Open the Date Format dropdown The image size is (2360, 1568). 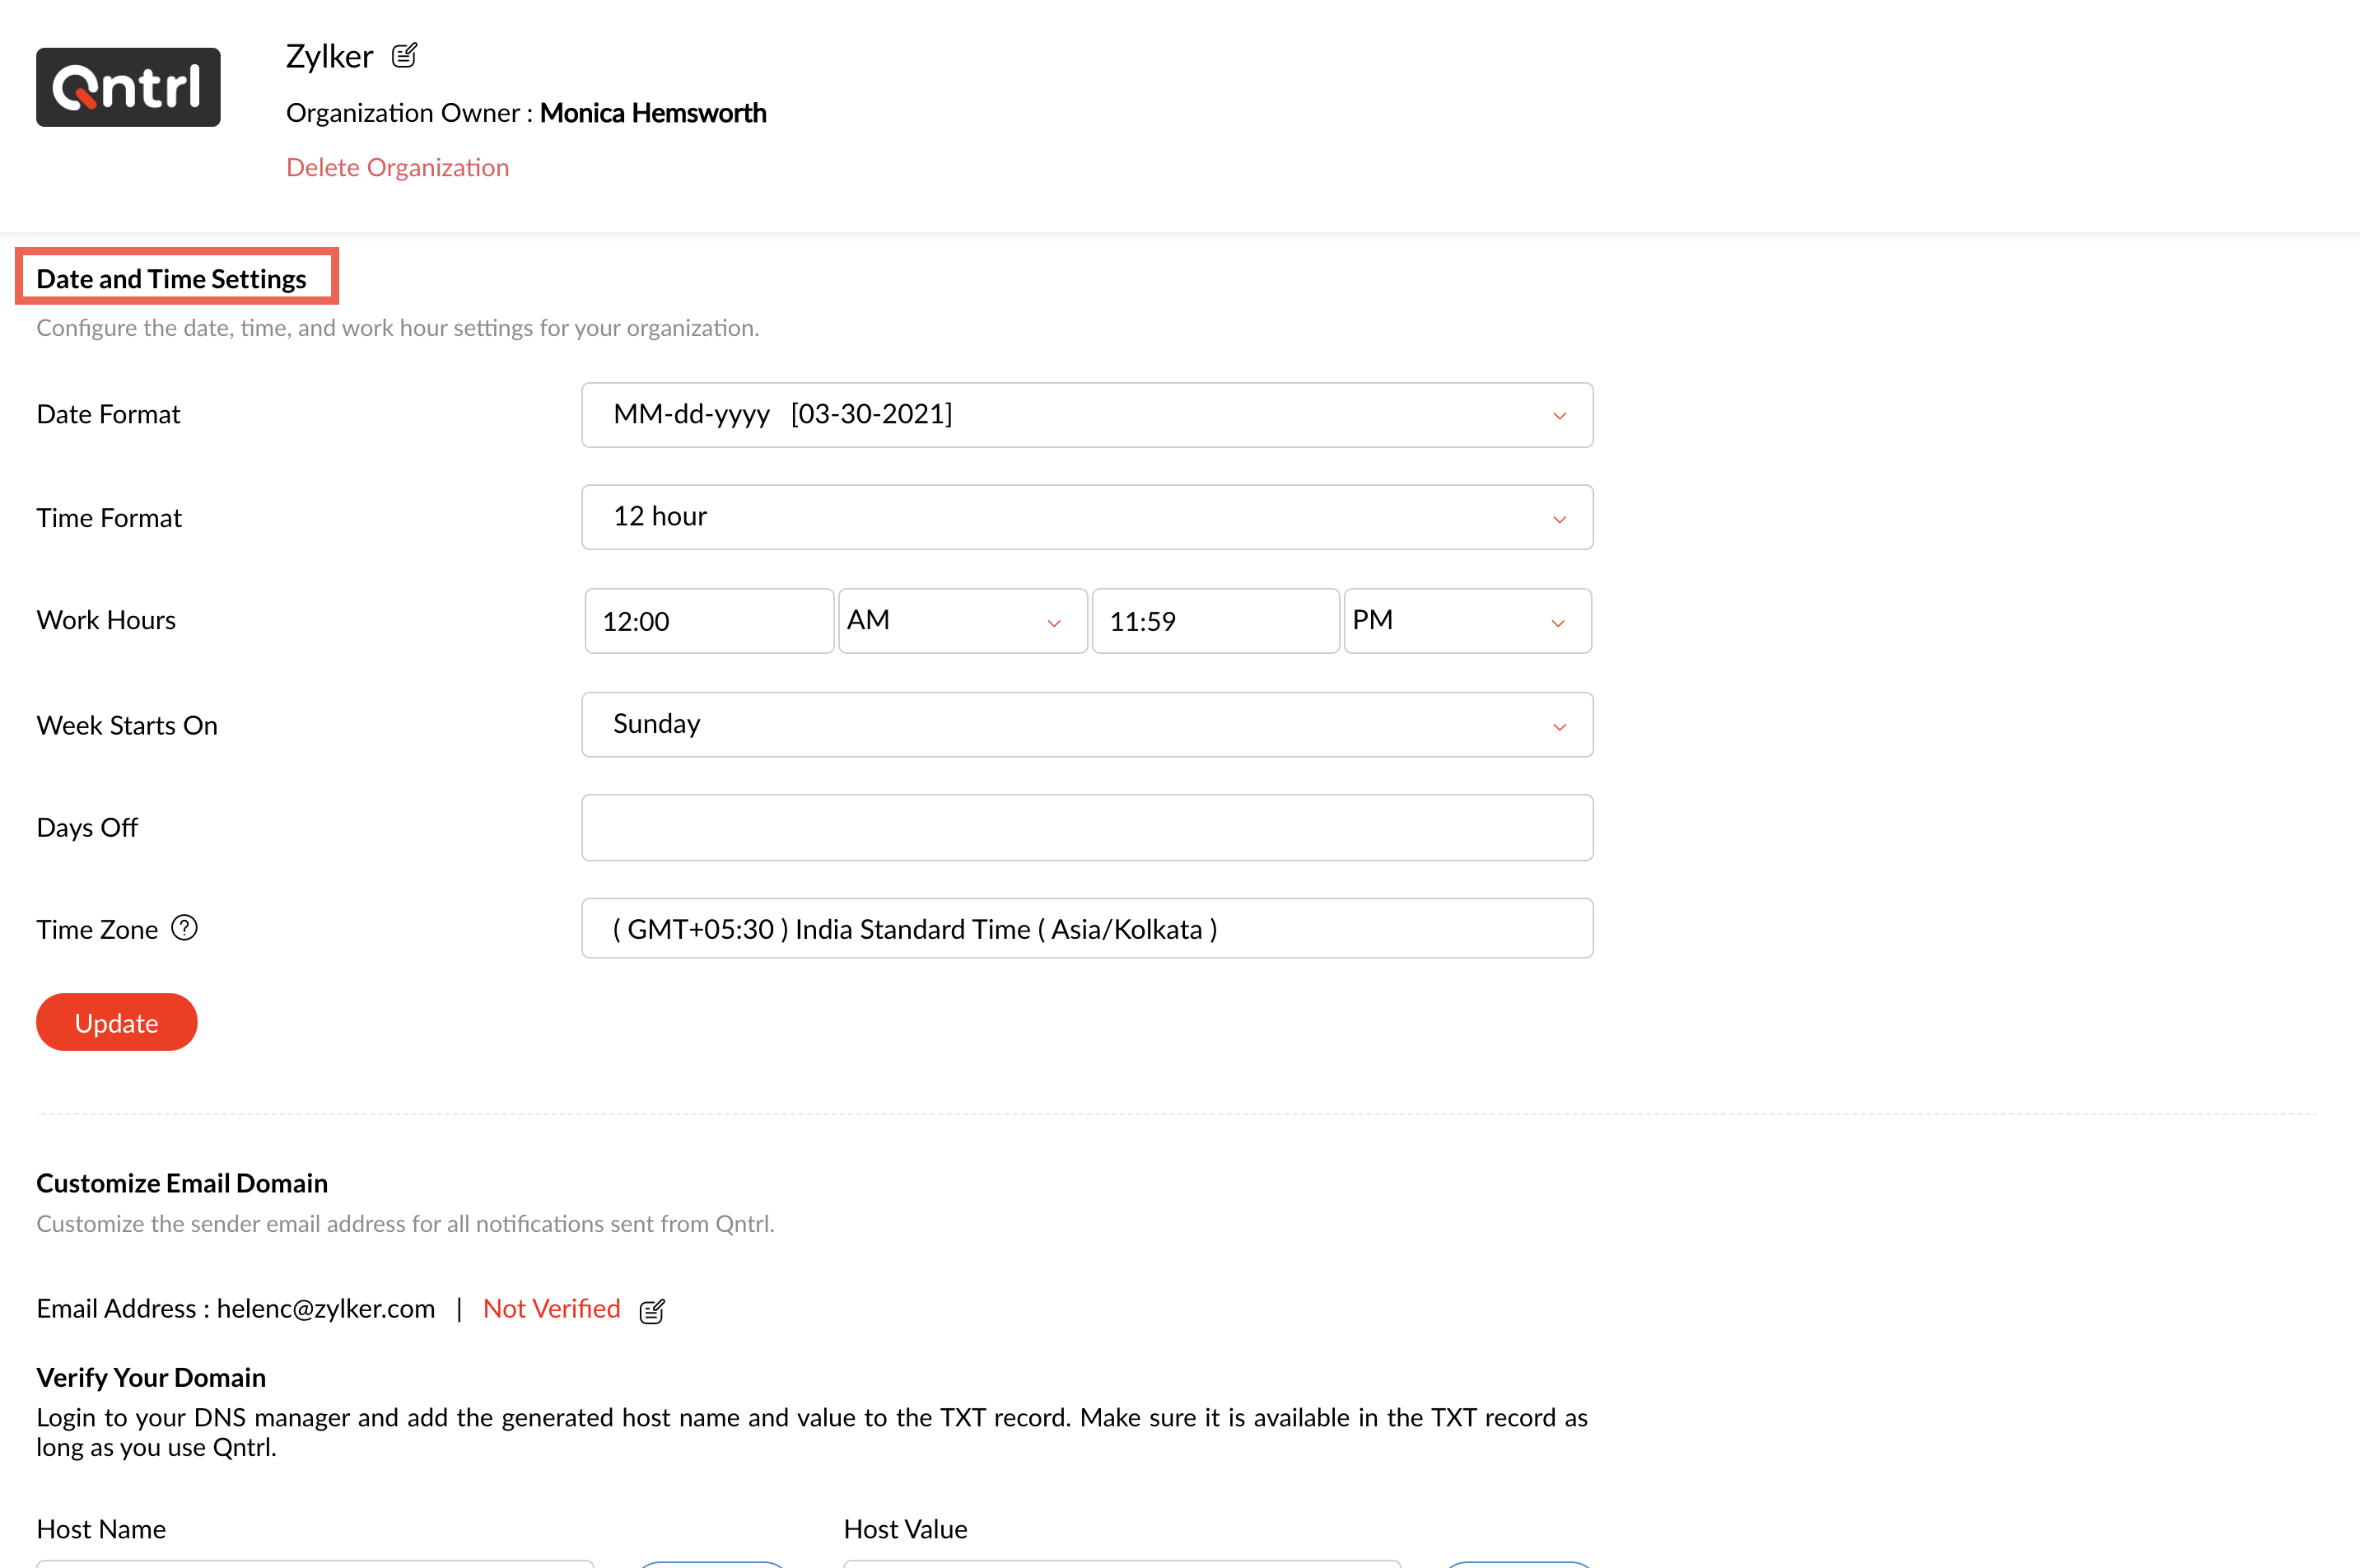coord(1086,415)
